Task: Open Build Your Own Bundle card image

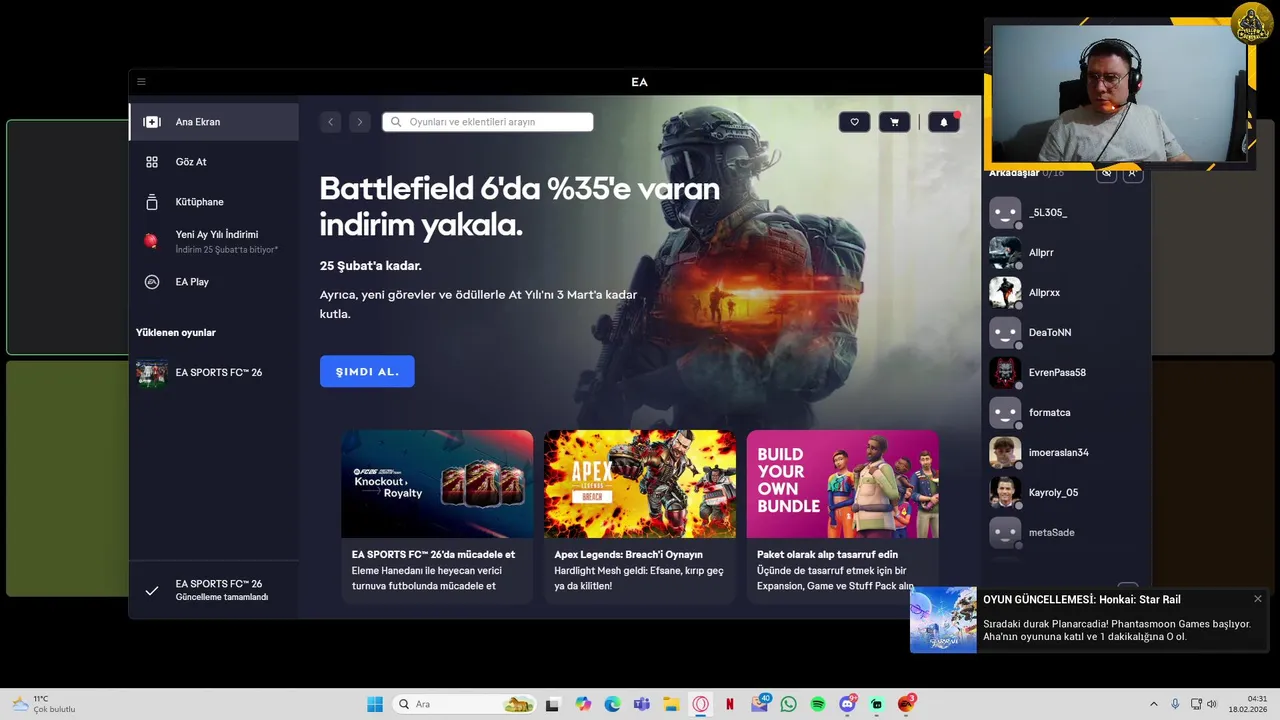Action: pyautogui.click(x=843, y=484)
